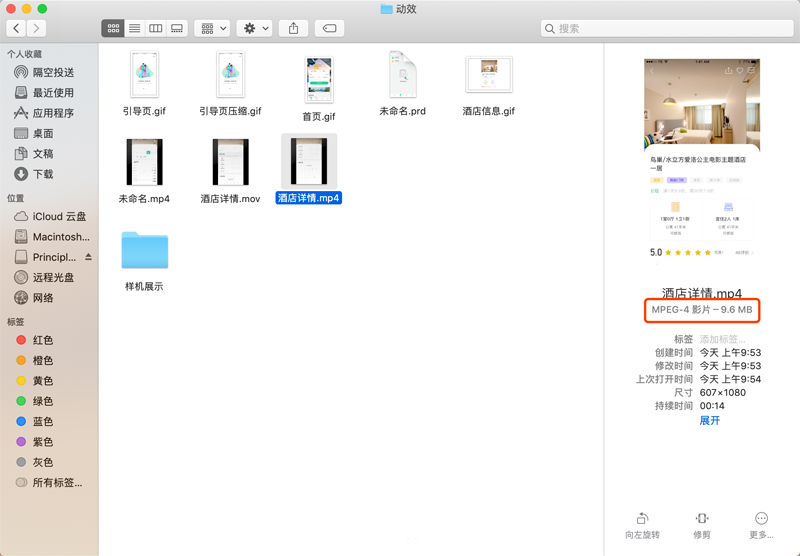Click the preview image in the preview pane
This screenshot has width=800, height=556.
(702, 164)
